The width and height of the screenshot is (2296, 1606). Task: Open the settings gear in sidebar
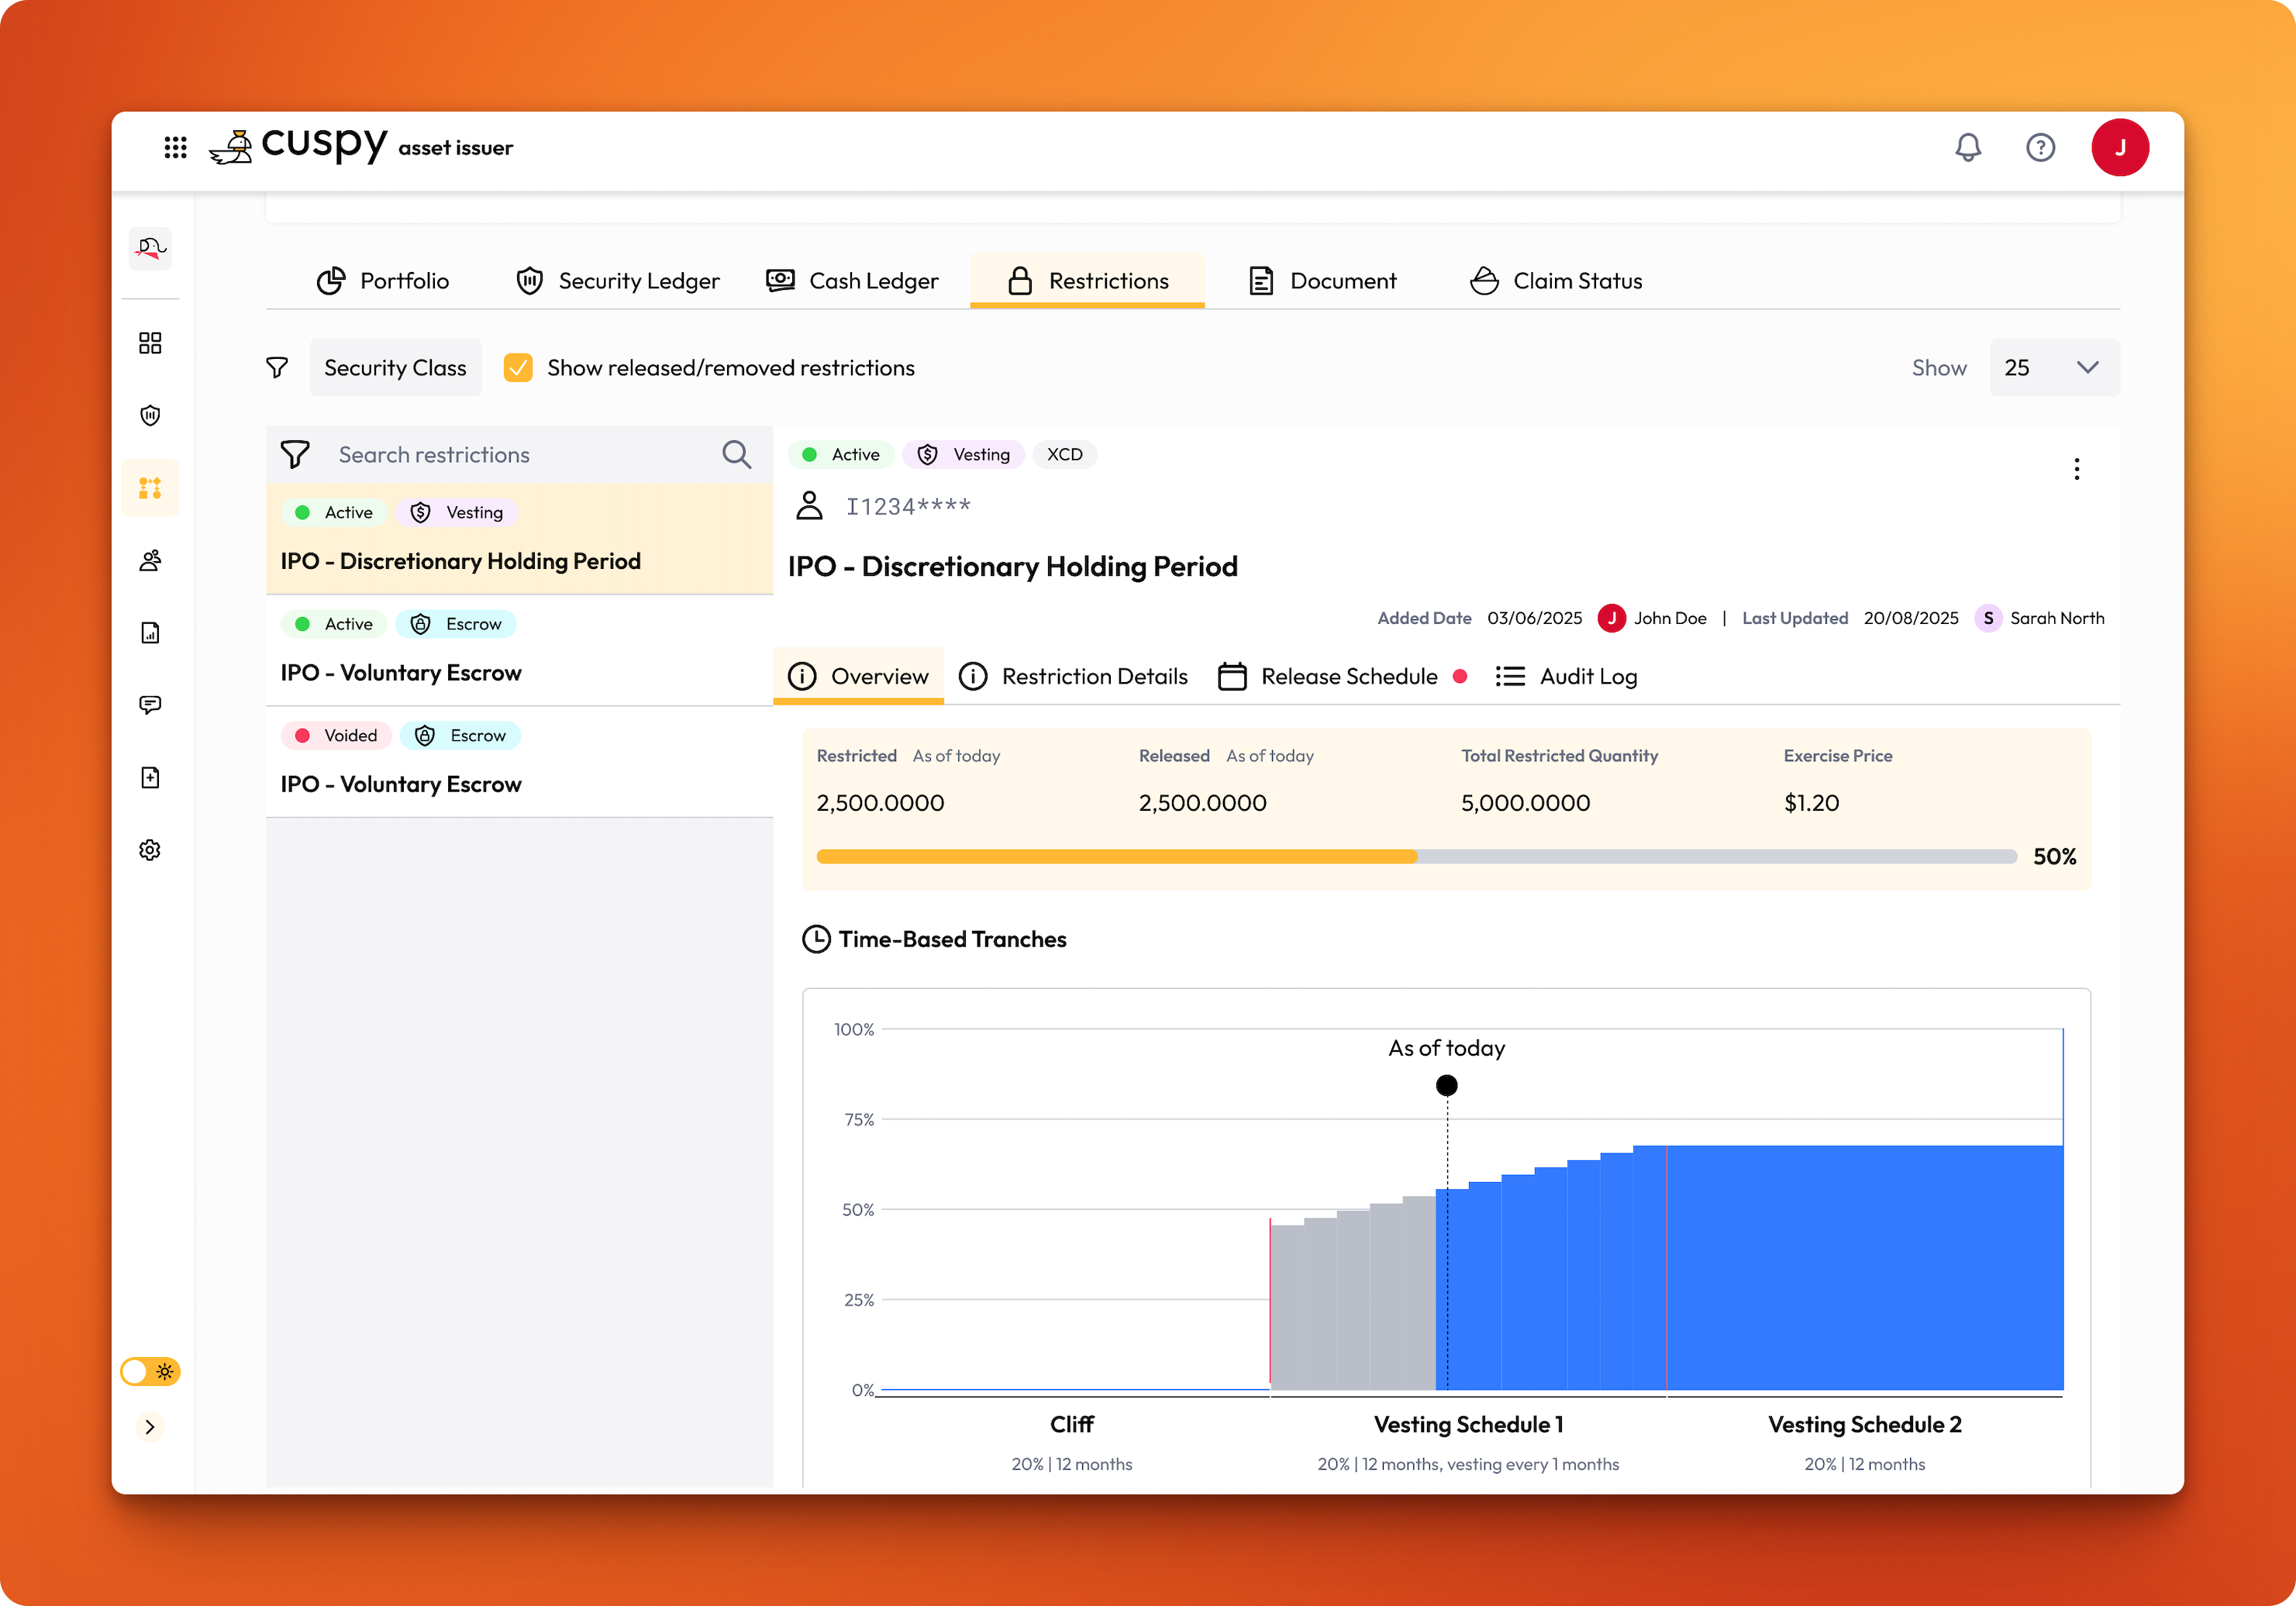(150, 850)
